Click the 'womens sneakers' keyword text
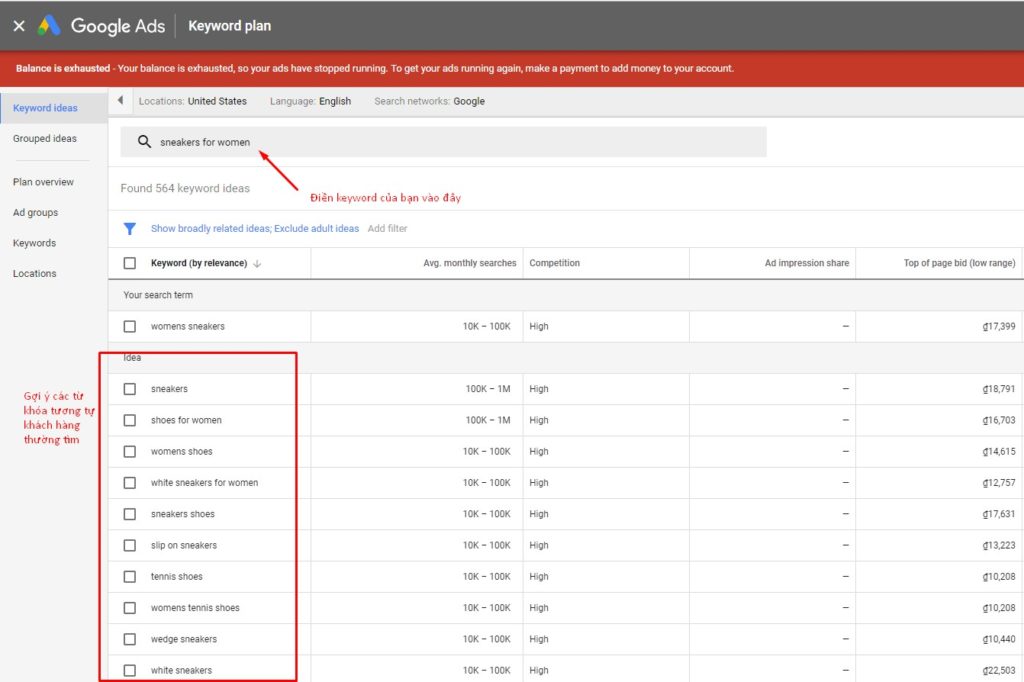 click(x=187, y=327)
